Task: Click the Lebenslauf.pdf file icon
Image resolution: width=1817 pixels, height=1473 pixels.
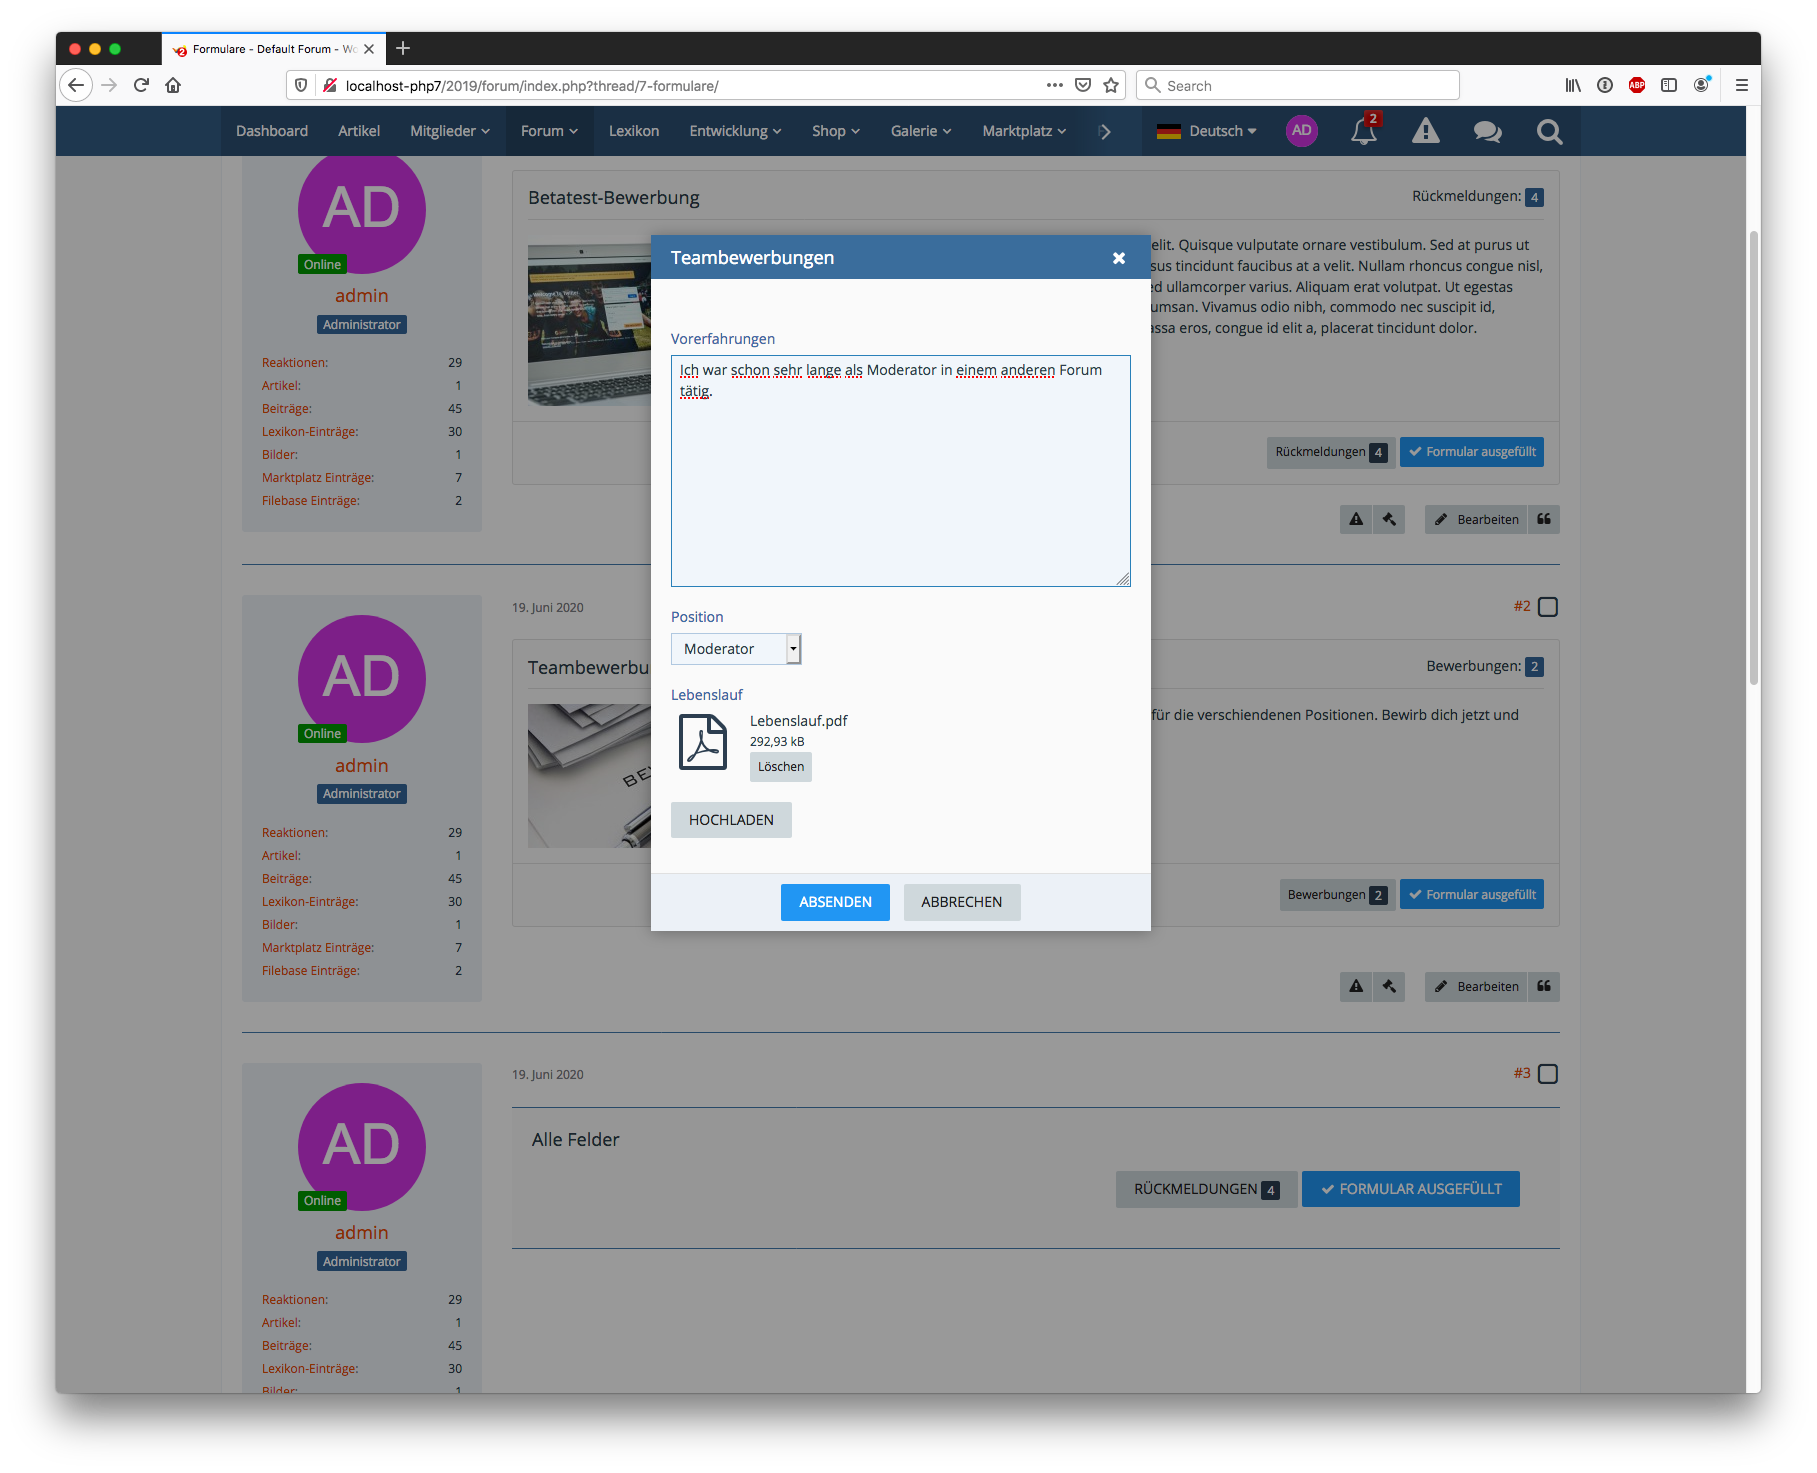Action: [703, 742]
